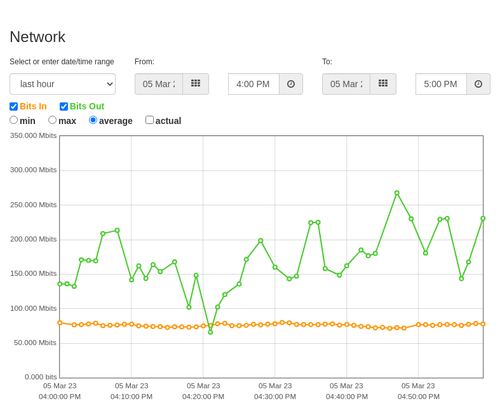This screenshot has height=403, width=500.
Task: Click the '04:50:00 PM' x-axis label
Action: pos(418,397)
